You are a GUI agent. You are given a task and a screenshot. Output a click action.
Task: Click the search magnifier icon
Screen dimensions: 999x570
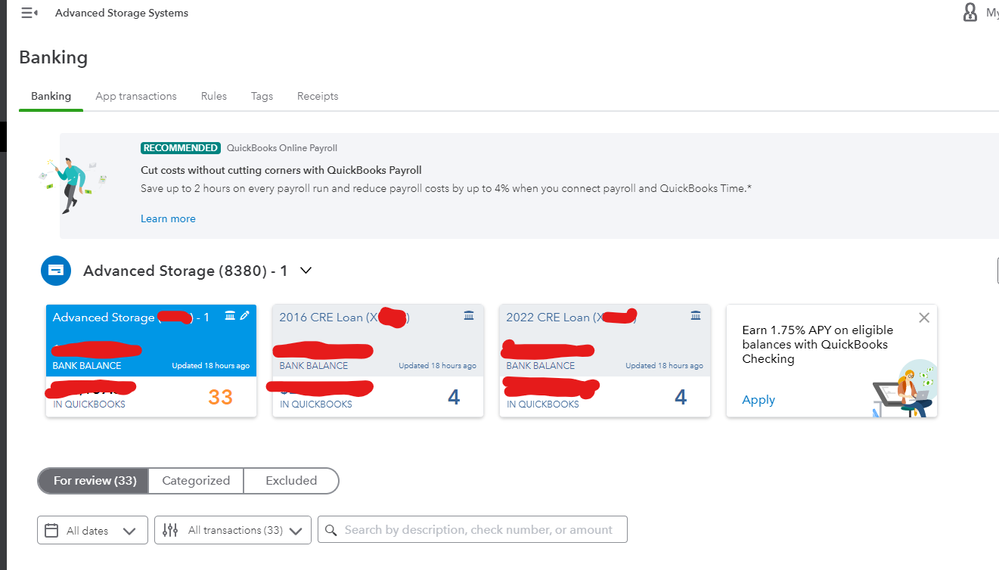click(331, 530)
